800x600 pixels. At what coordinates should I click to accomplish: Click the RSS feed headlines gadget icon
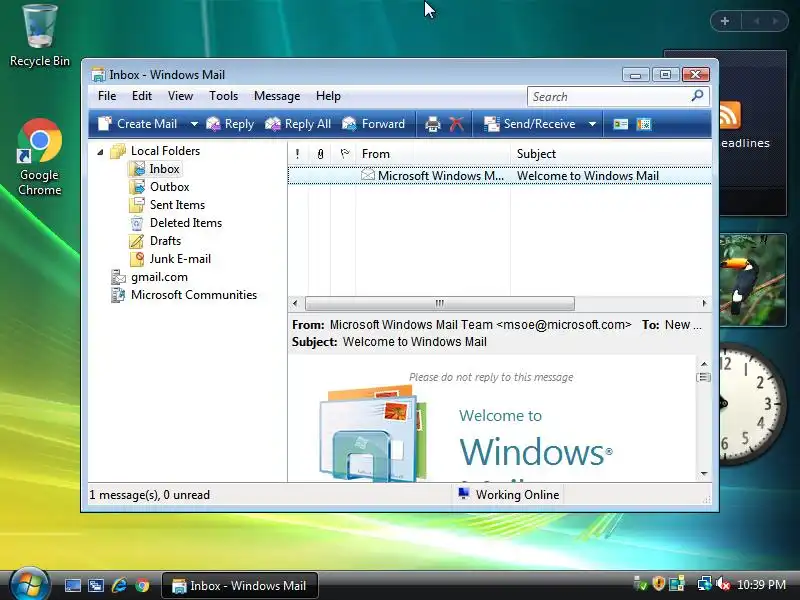tap(730, 115)
